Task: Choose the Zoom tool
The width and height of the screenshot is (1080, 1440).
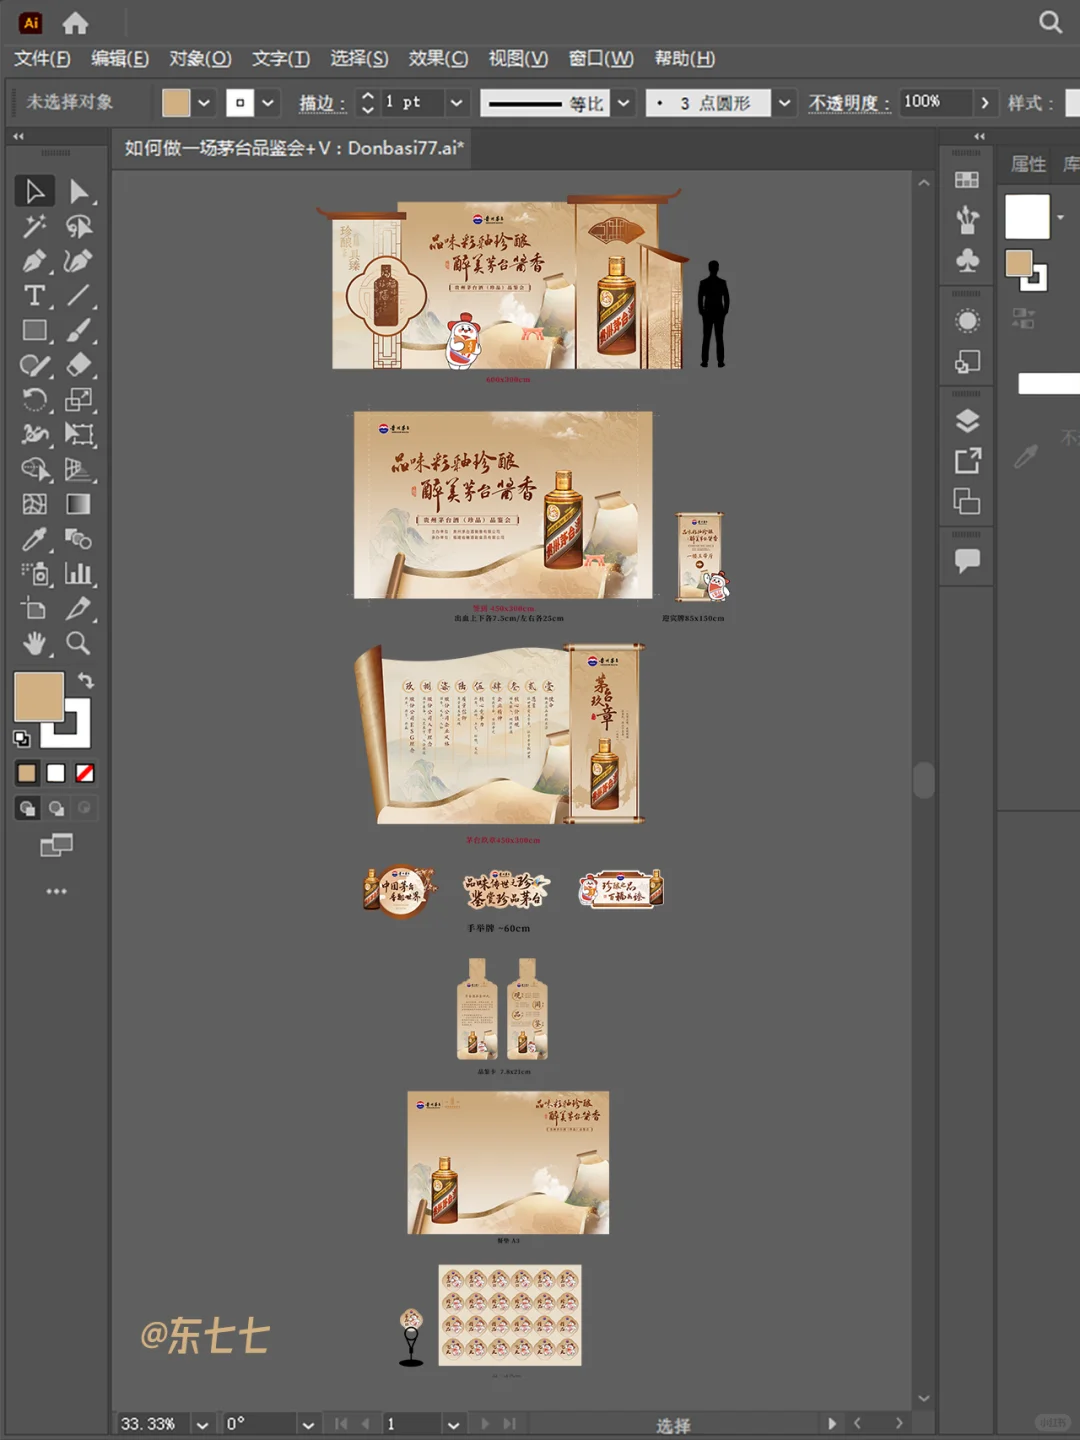Action: (78, 643)
